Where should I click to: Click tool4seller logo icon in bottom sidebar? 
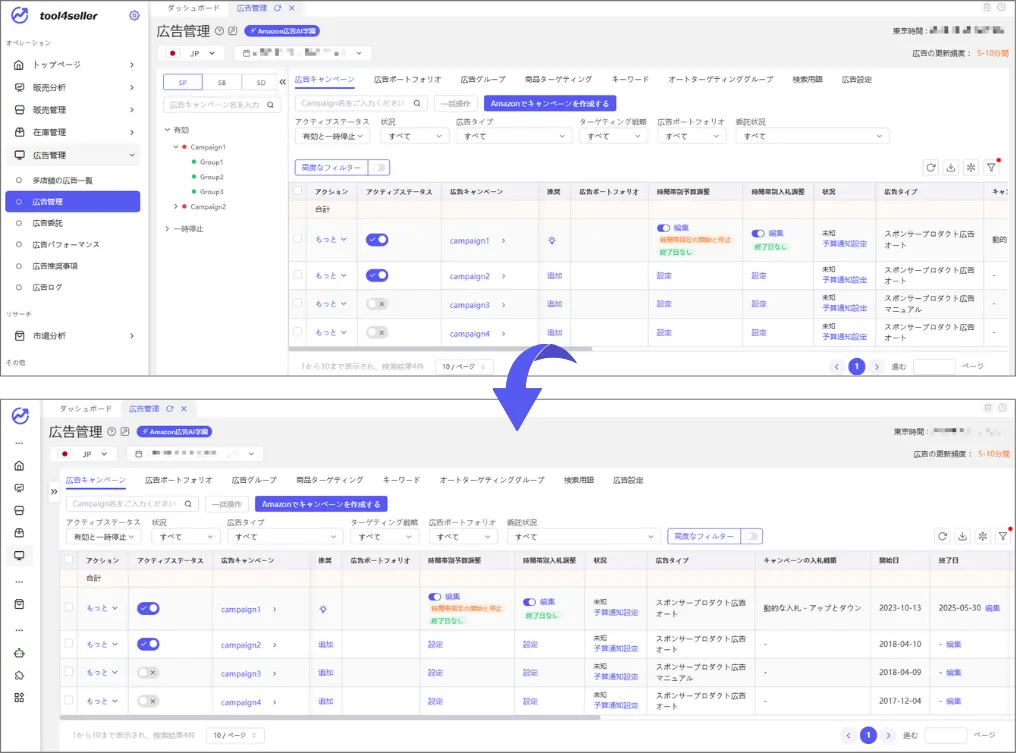click(x=20, y=416)
